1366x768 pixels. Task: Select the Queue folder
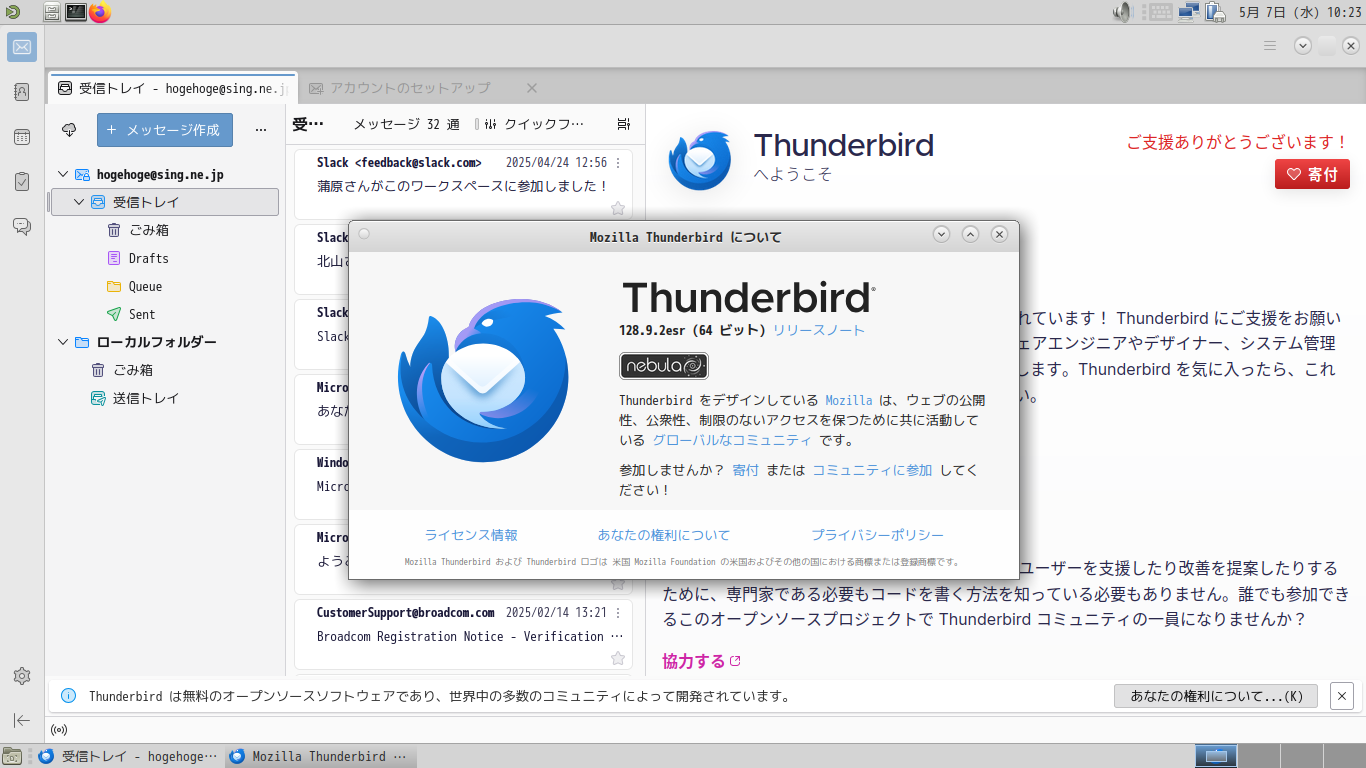coord(164,286)
